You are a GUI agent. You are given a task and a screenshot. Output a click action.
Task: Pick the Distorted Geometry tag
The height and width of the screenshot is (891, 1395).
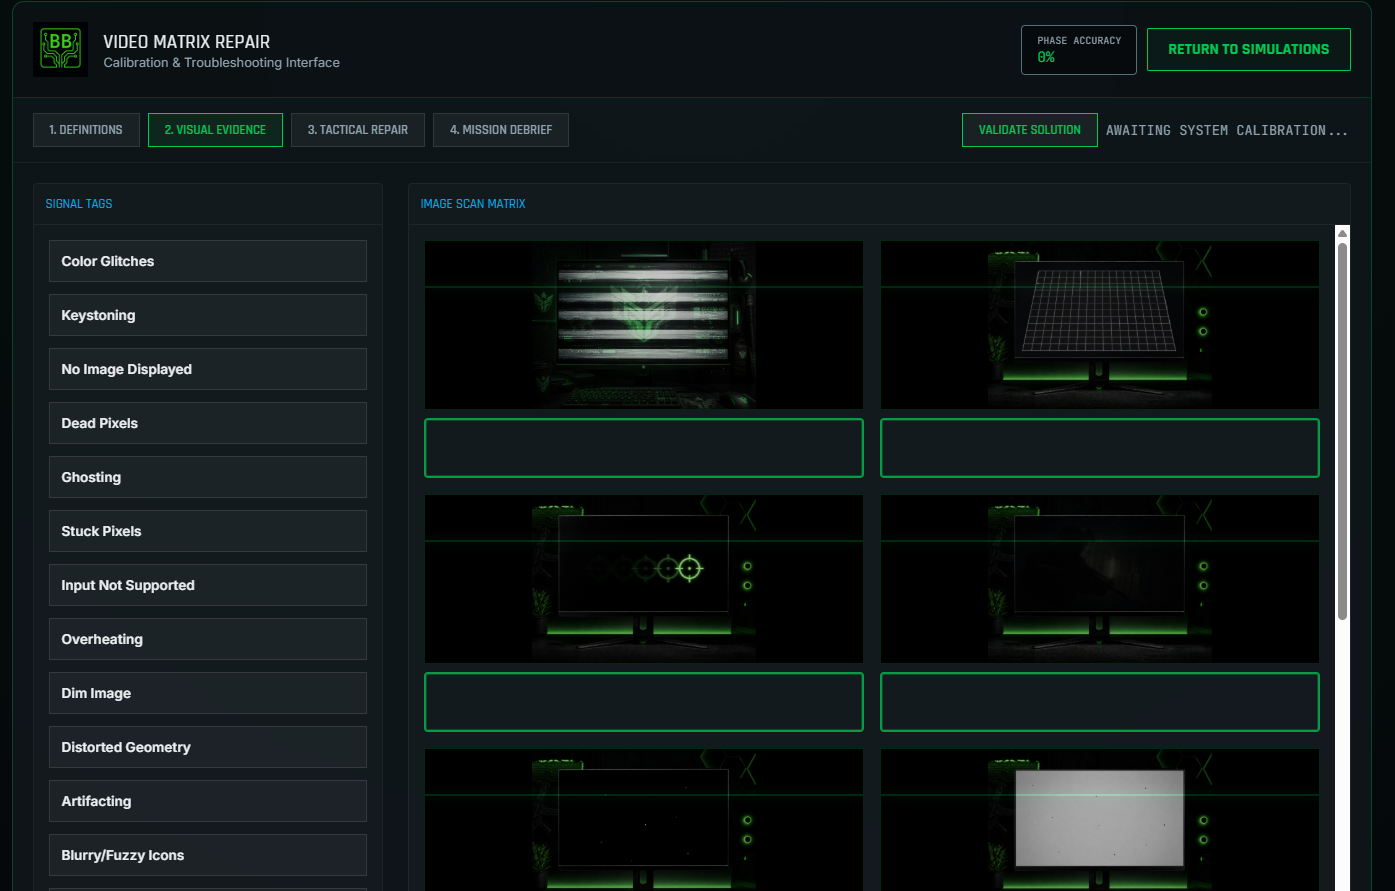[x=208, y=747]
